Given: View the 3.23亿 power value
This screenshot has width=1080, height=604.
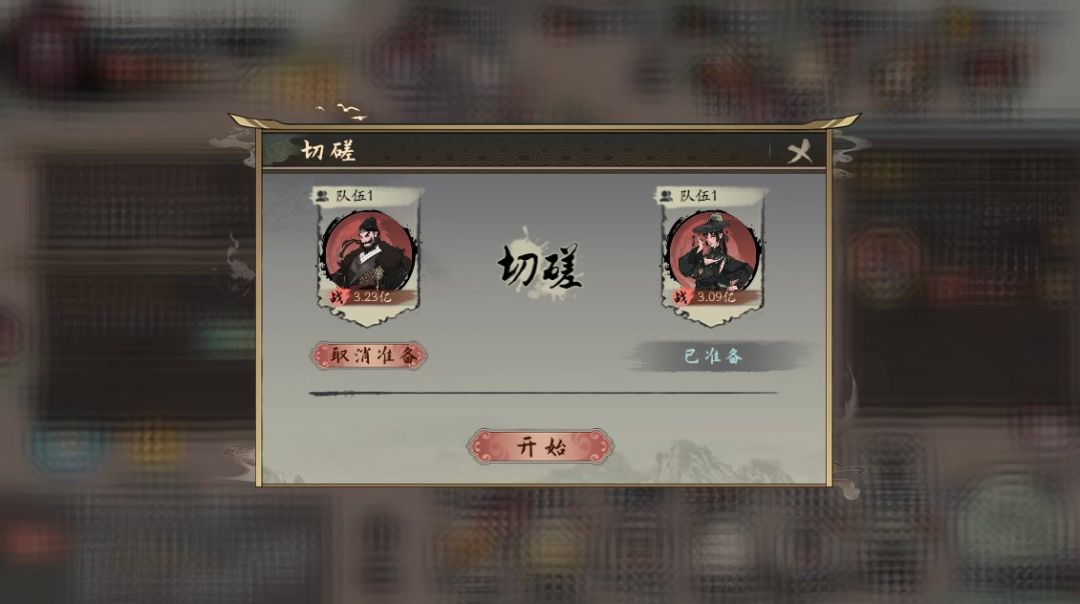Looking at the screenshot, I should click(373, 298).
